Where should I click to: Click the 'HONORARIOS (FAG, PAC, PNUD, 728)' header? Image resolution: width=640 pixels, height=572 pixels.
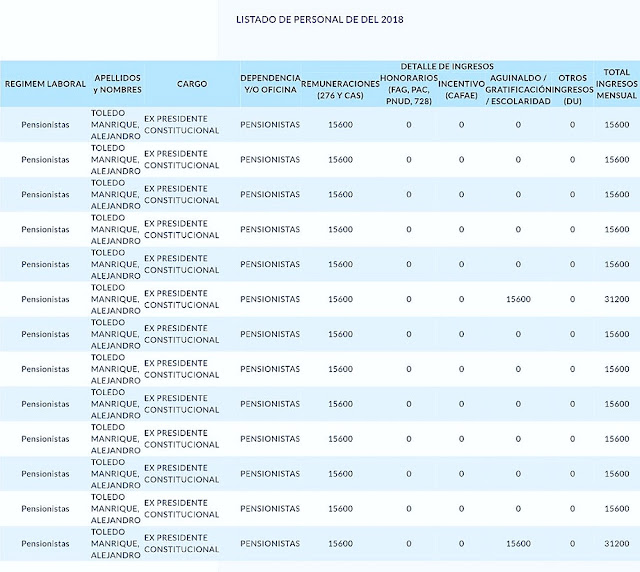click(409, 89)
